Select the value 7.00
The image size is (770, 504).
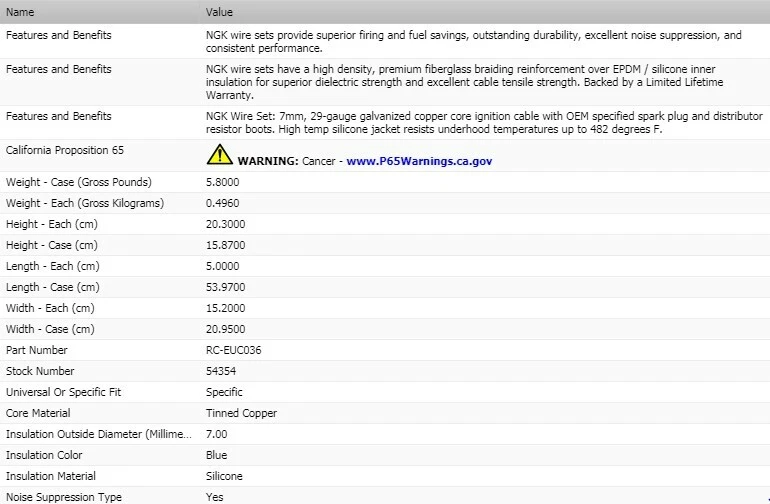(217, 434)
